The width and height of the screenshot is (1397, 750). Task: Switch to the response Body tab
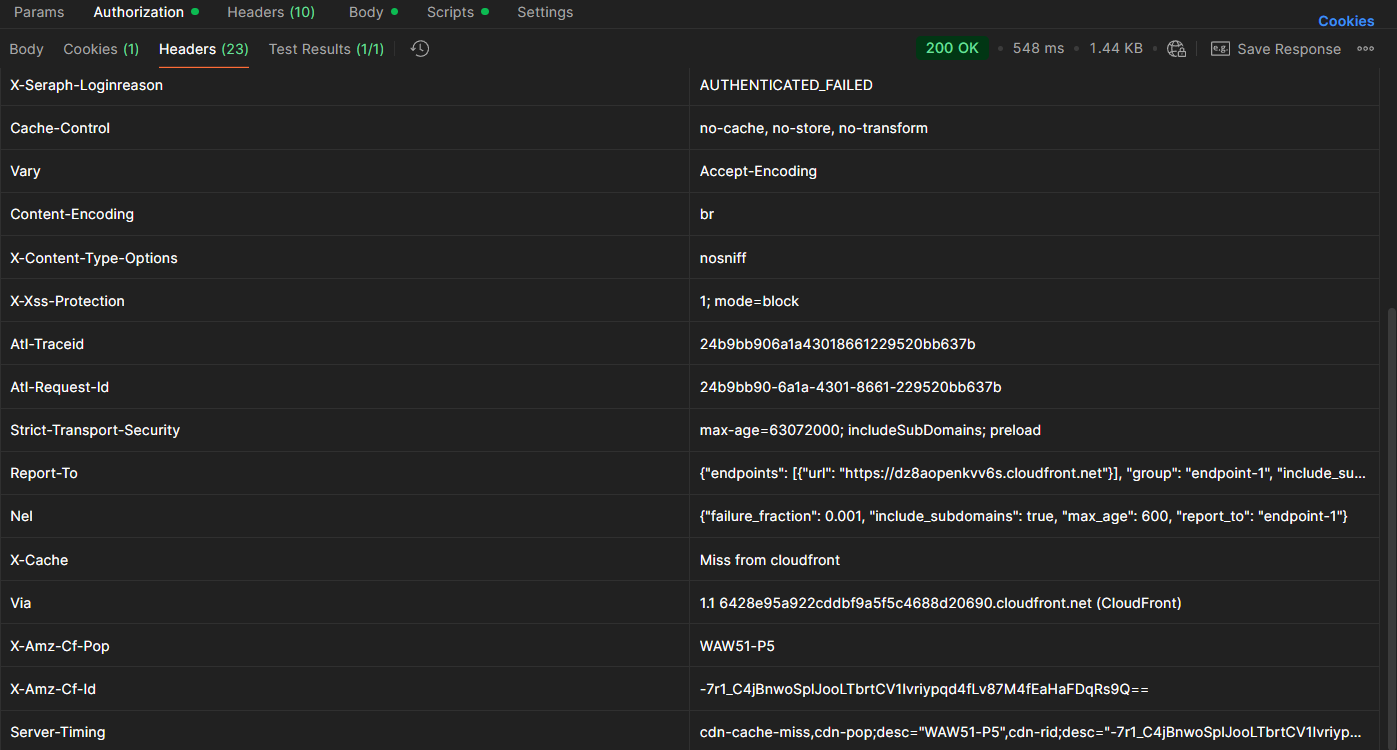pos(26,49)
